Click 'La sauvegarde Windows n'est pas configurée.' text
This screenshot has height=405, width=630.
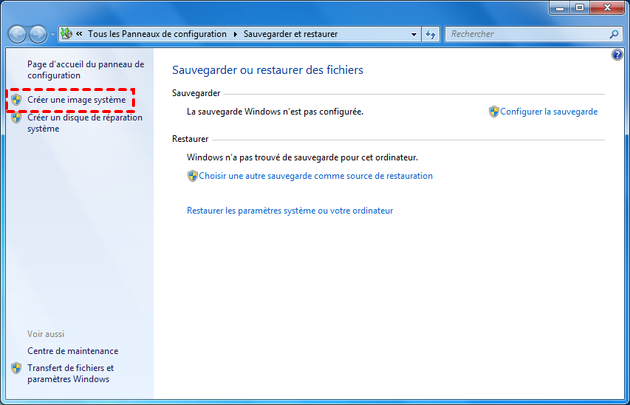tap(275, 112)
